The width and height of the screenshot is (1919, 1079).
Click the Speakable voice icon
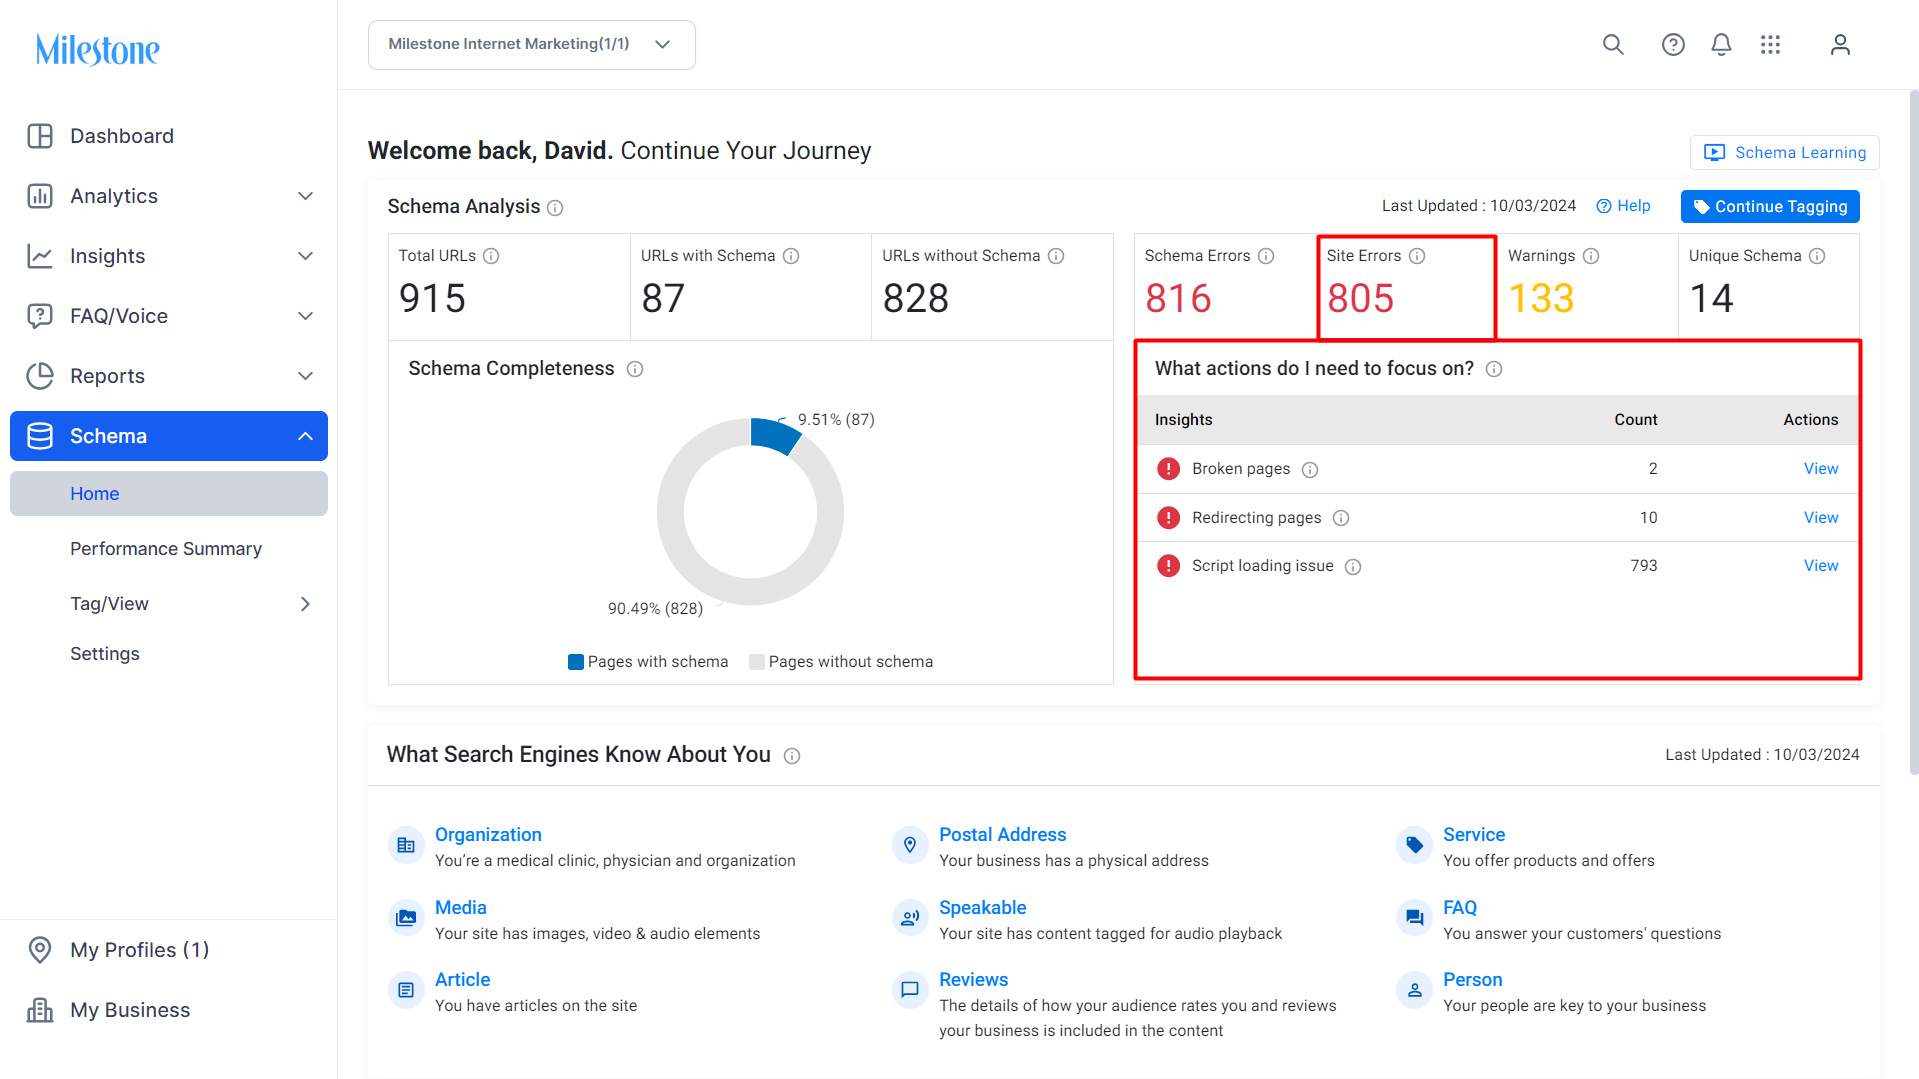pyautogui.click(x=910, y=918)
